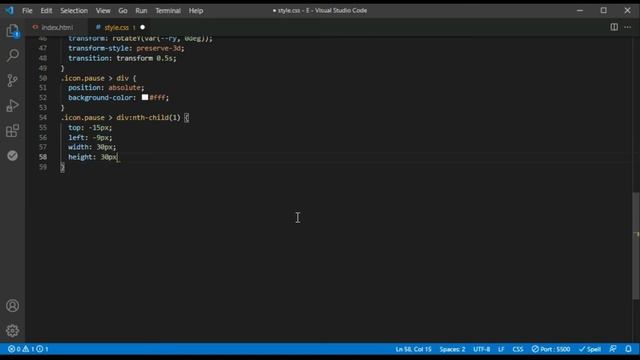Select the style.css tab
Viewport: 640px width, 360px height.
[x=116, y=27]
